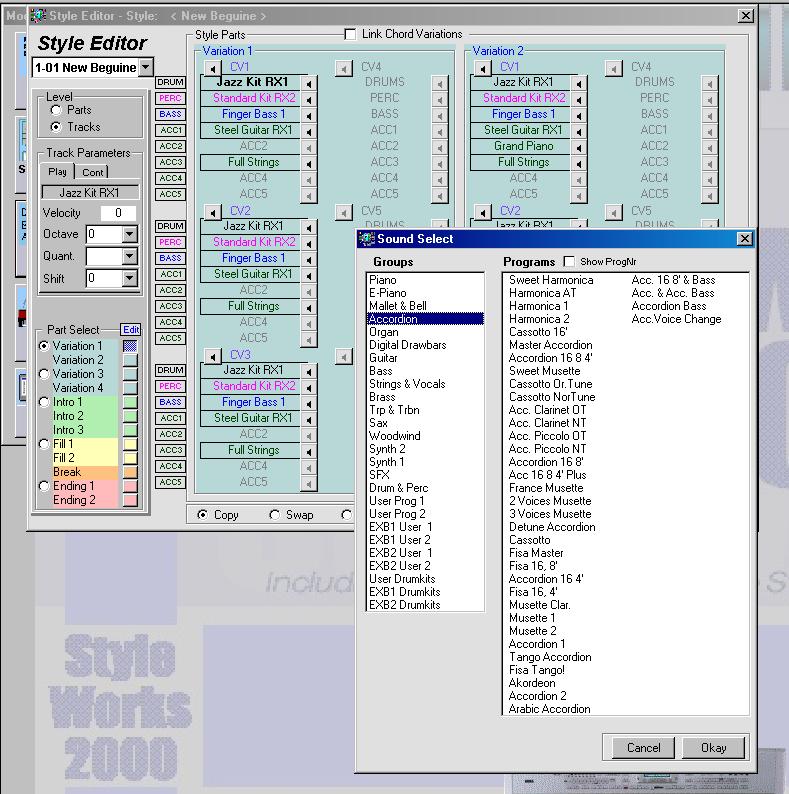Enable Link Chord Variations checkbox

coord(350,34)
